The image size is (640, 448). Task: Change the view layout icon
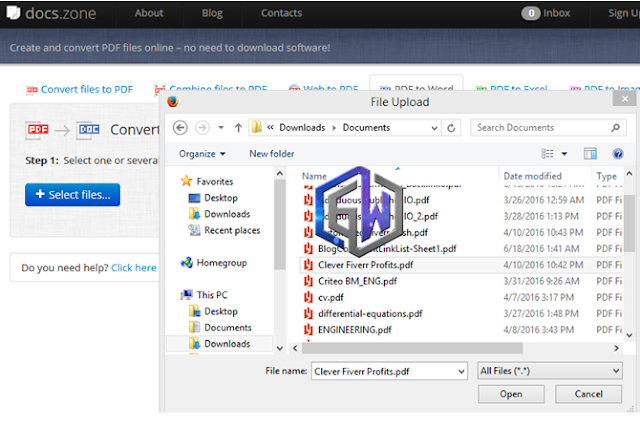click(548, 154)
